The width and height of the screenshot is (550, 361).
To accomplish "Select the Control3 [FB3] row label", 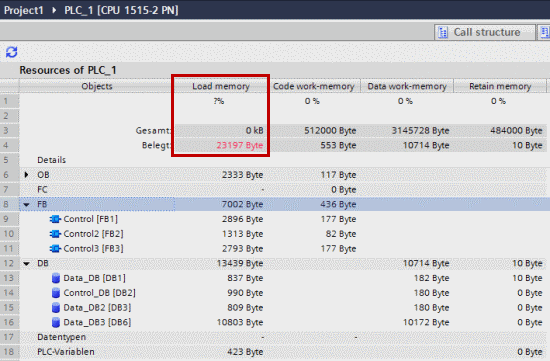I will tap(93, 248).
